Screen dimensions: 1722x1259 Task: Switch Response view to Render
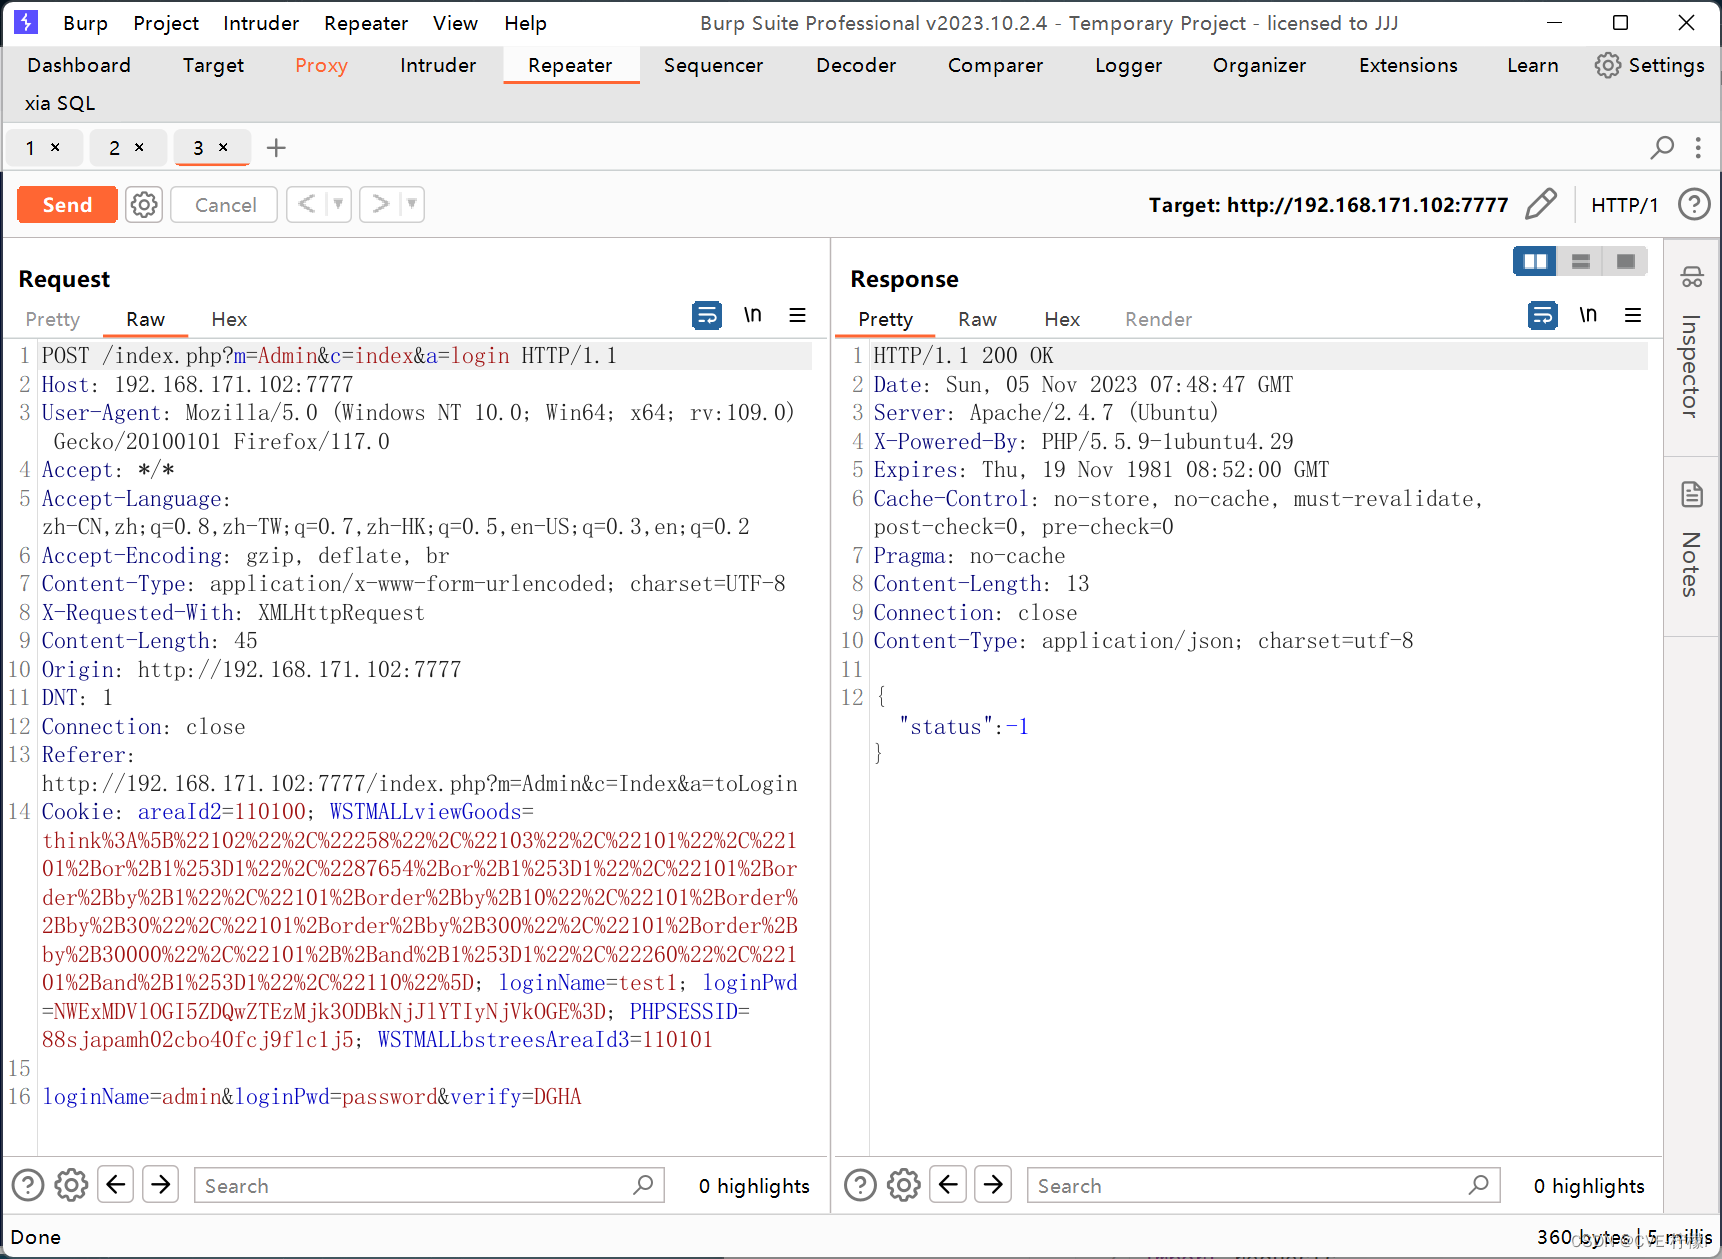point(1158,319)
